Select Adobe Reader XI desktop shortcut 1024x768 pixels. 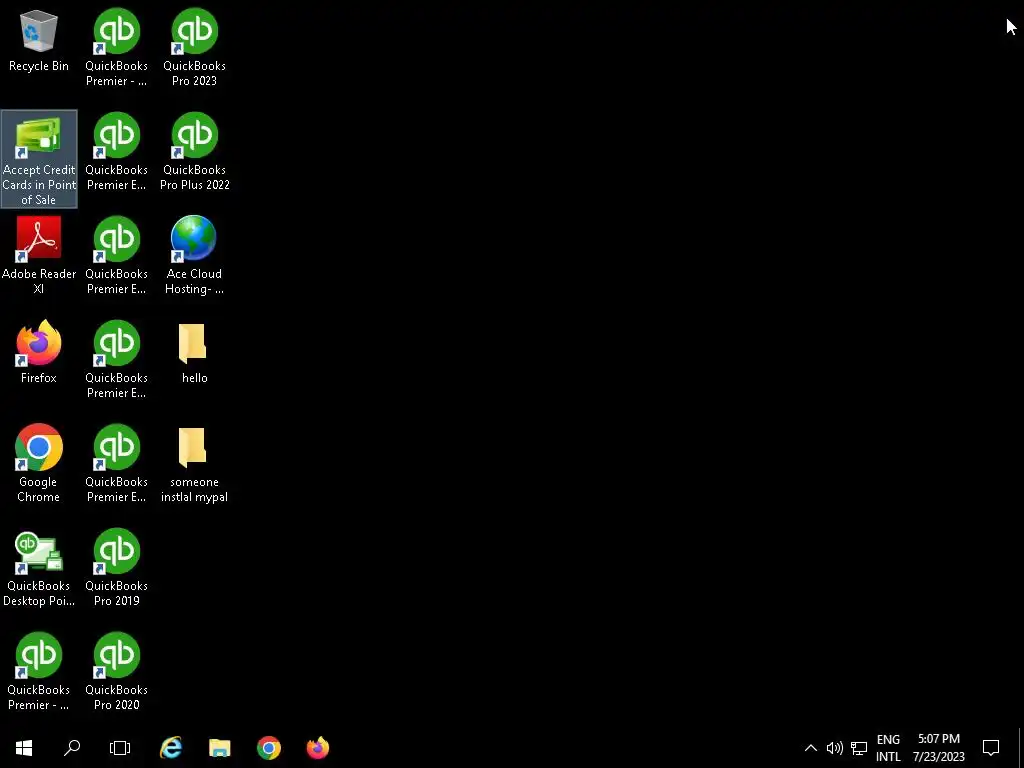point(39,255)
